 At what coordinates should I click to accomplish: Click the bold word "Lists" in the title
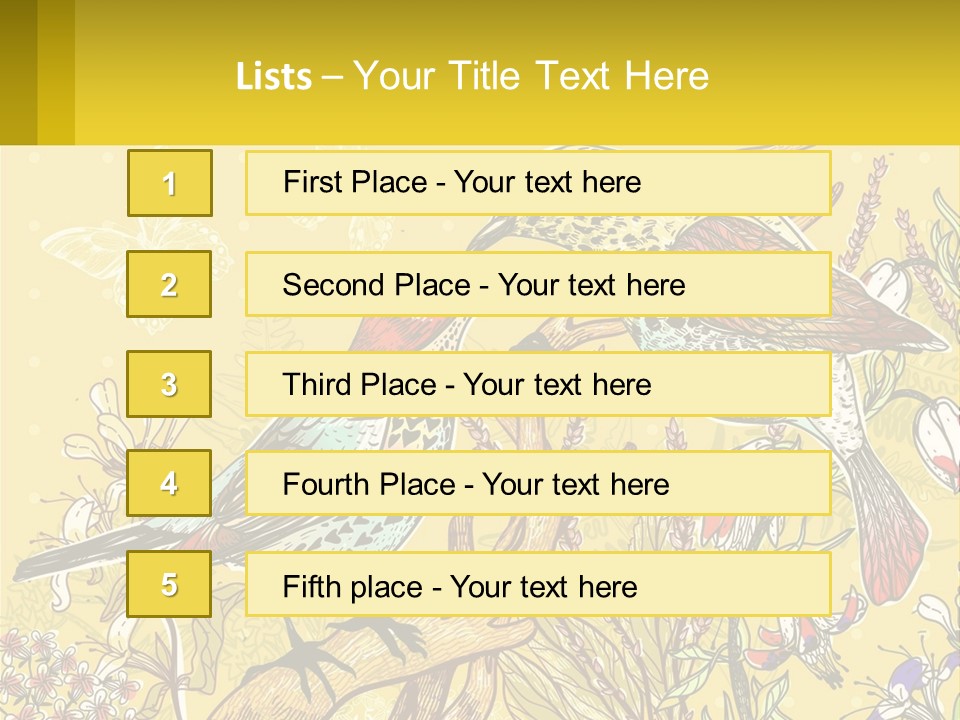click(274, 76)
